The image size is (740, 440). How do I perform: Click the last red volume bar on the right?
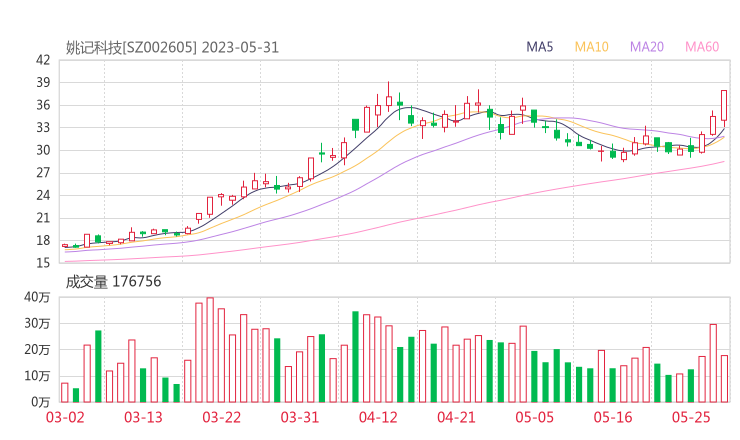pyautogui.click(x=724, y=379)
